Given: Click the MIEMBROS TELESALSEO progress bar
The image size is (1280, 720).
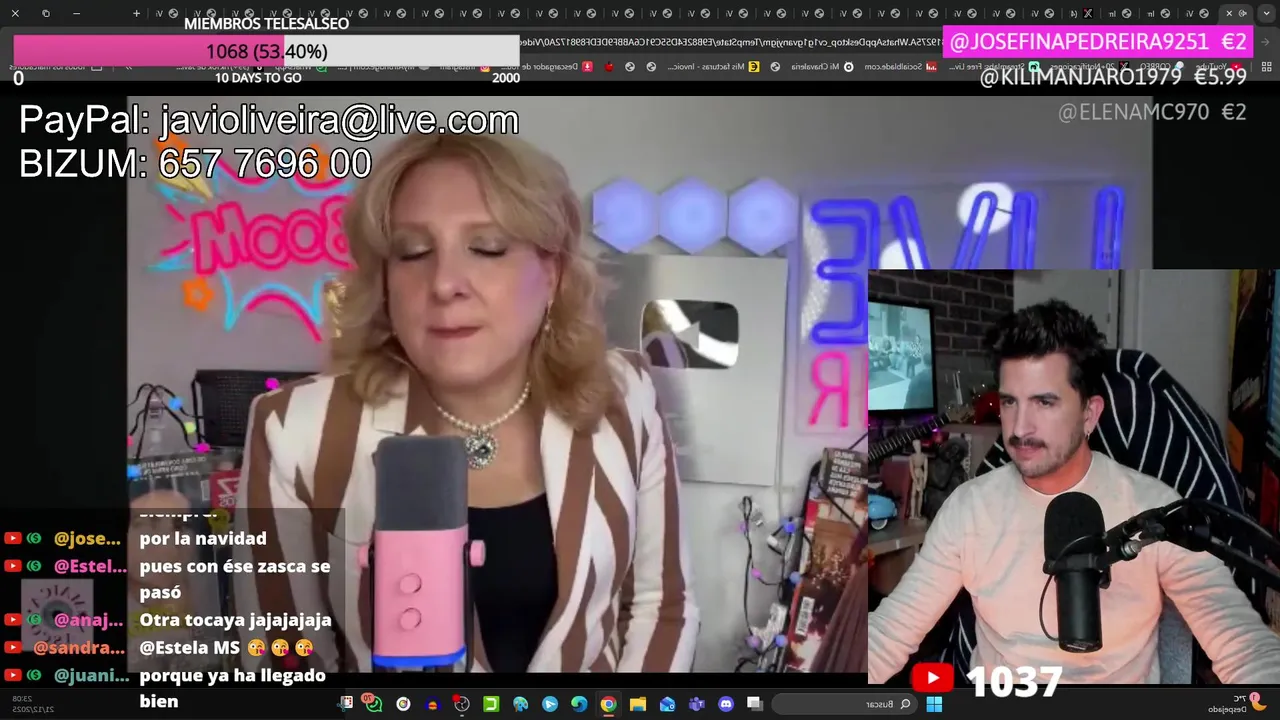Looking at the screenshot, I should click(266, 51).
